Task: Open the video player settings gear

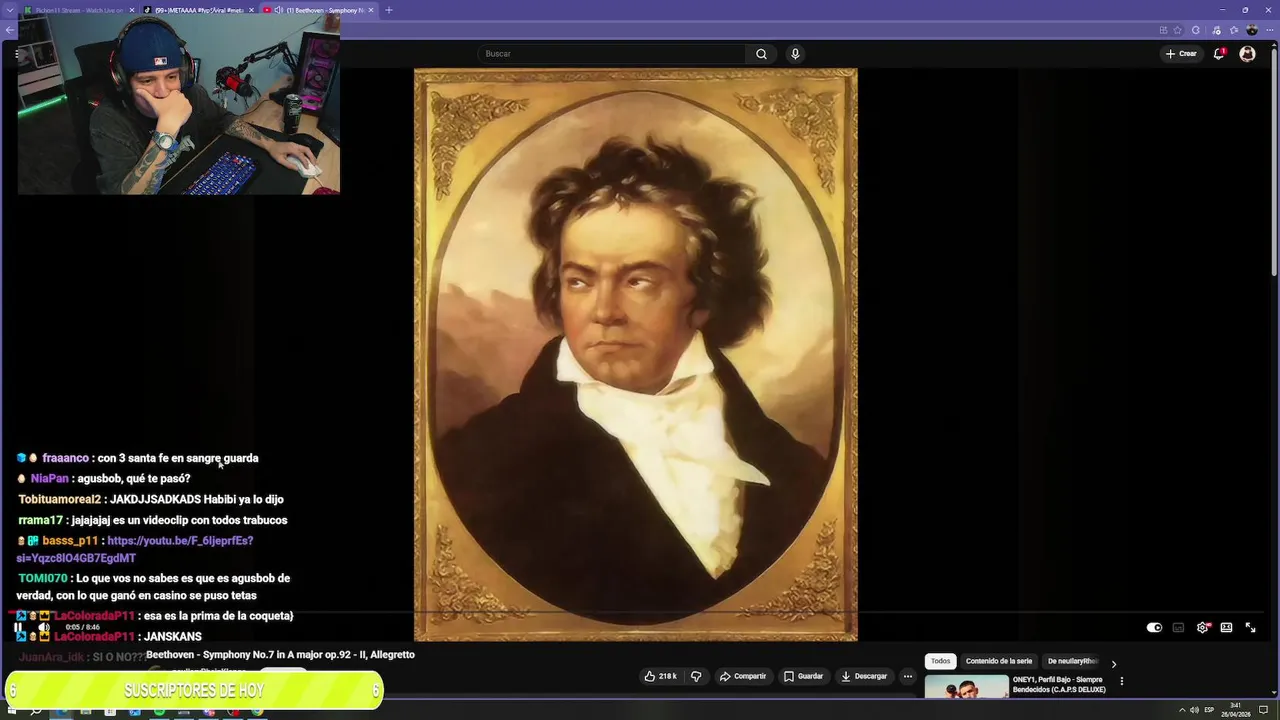Action: point(1203,628)
